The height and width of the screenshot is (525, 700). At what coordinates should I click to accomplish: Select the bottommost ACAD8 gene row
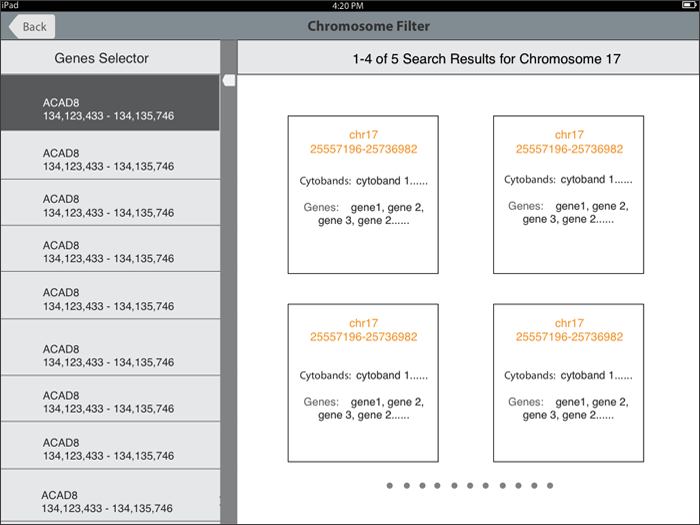click(110, 496)
